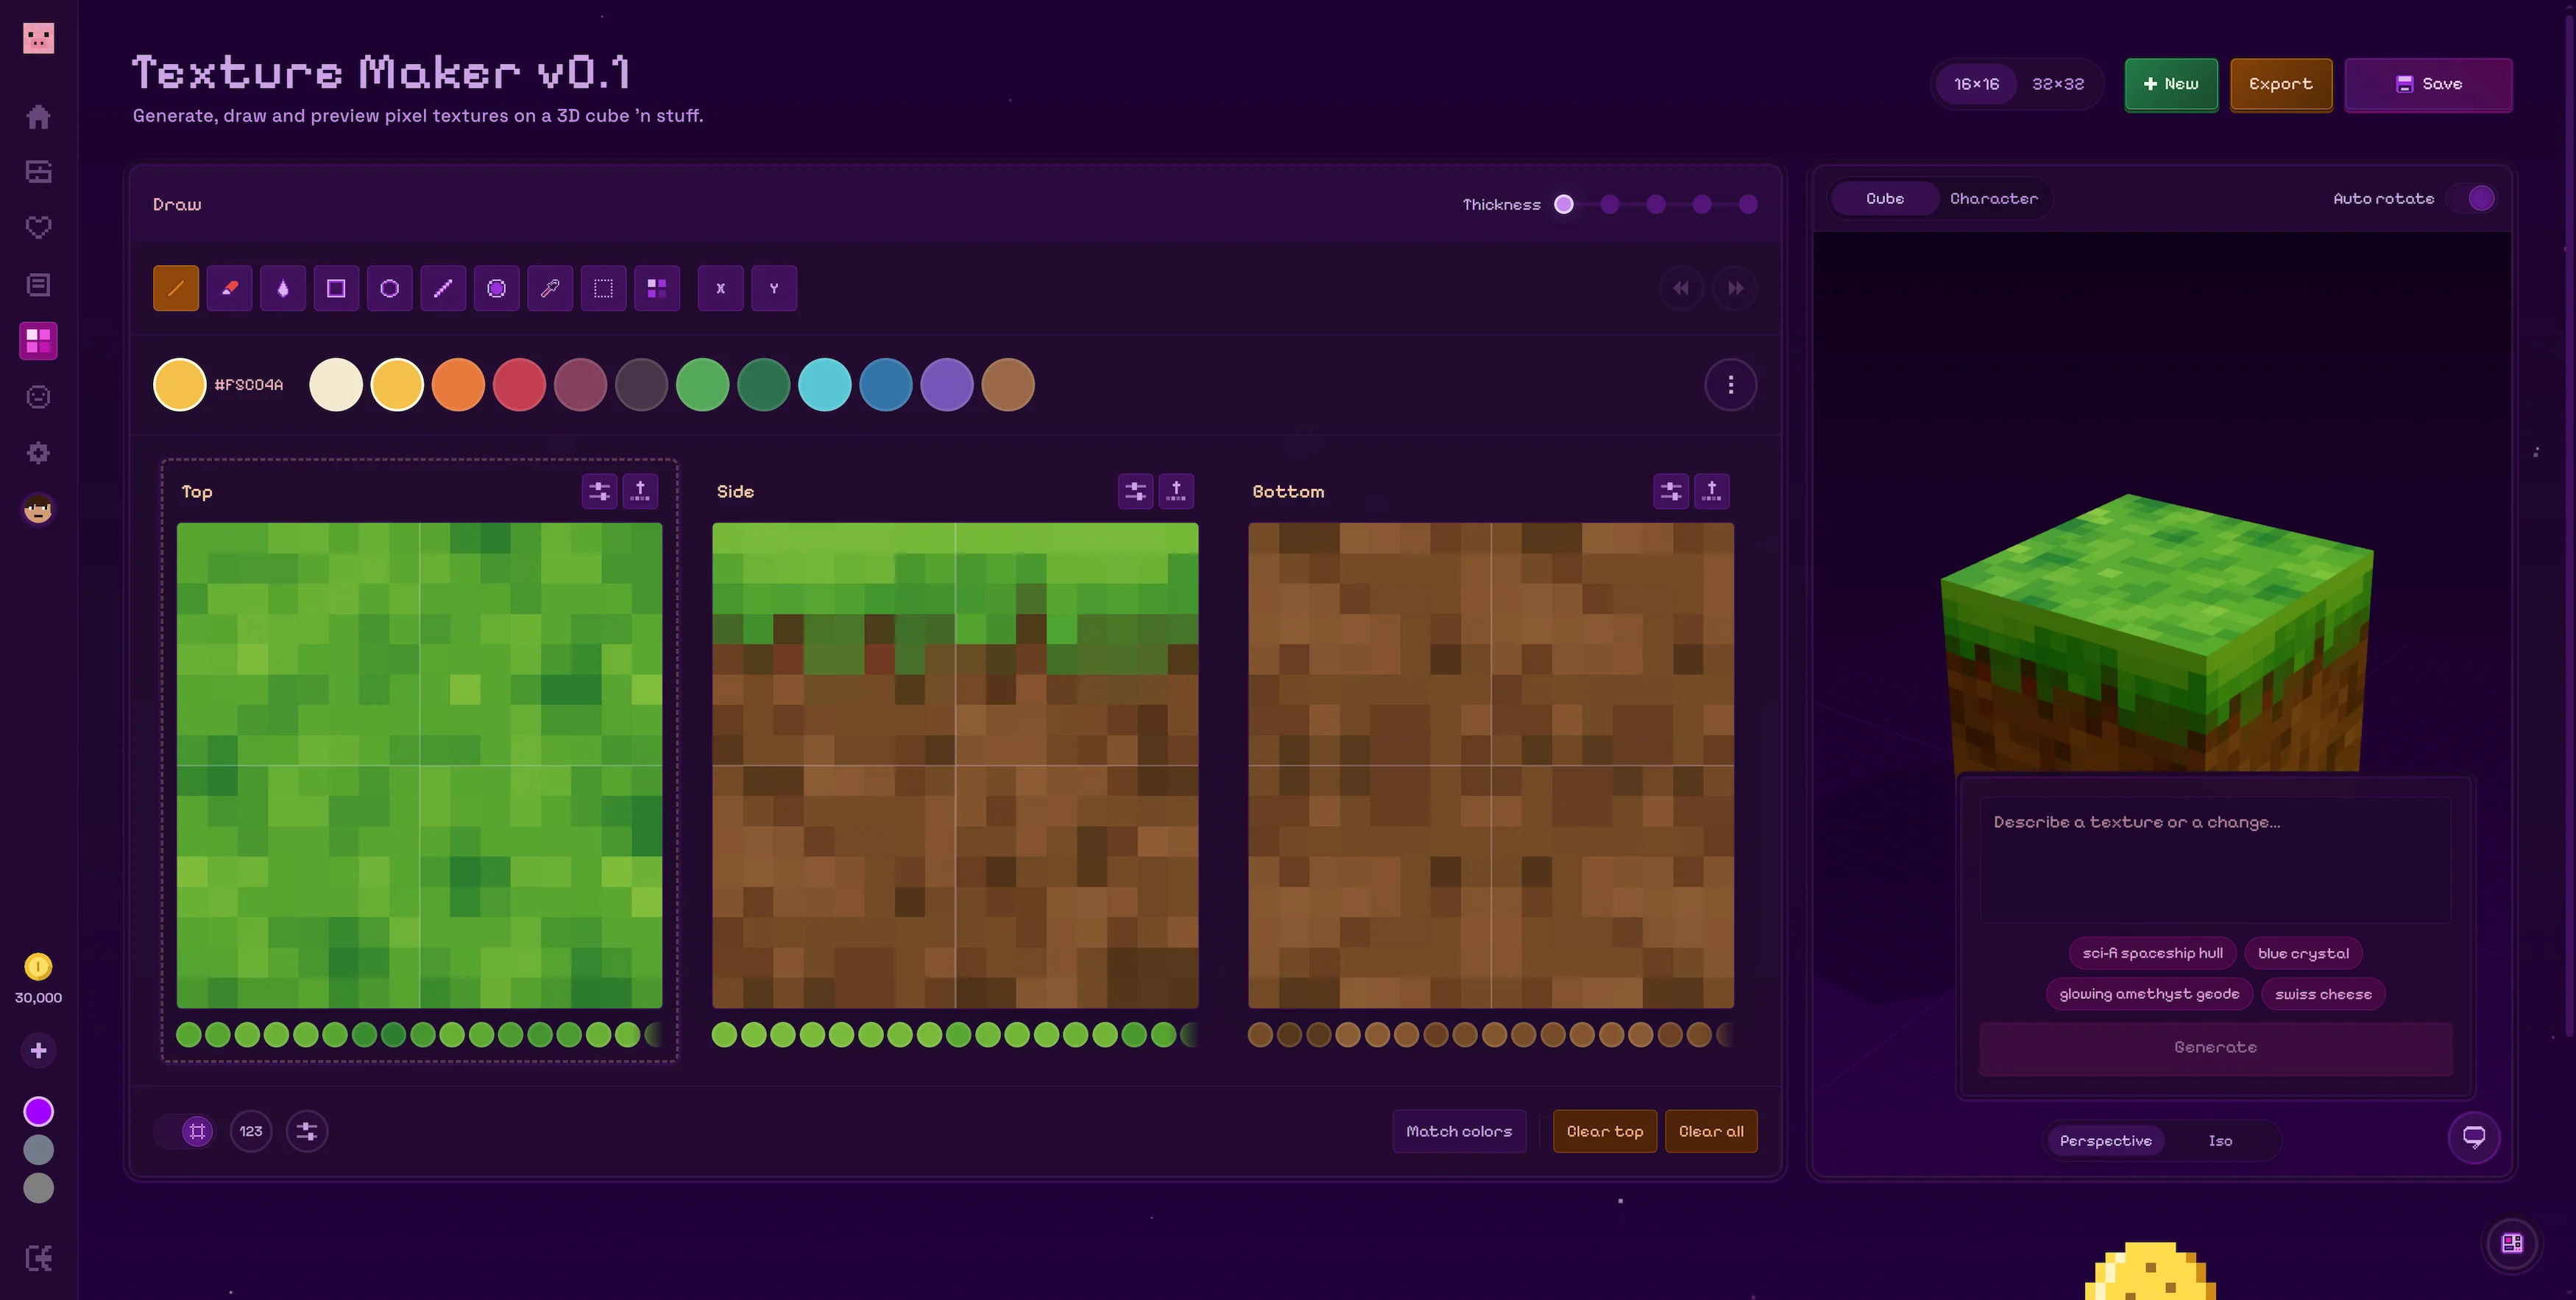2576x1300 pixels.
Task: Add coins with the plus button
Action: point(39,1050)
